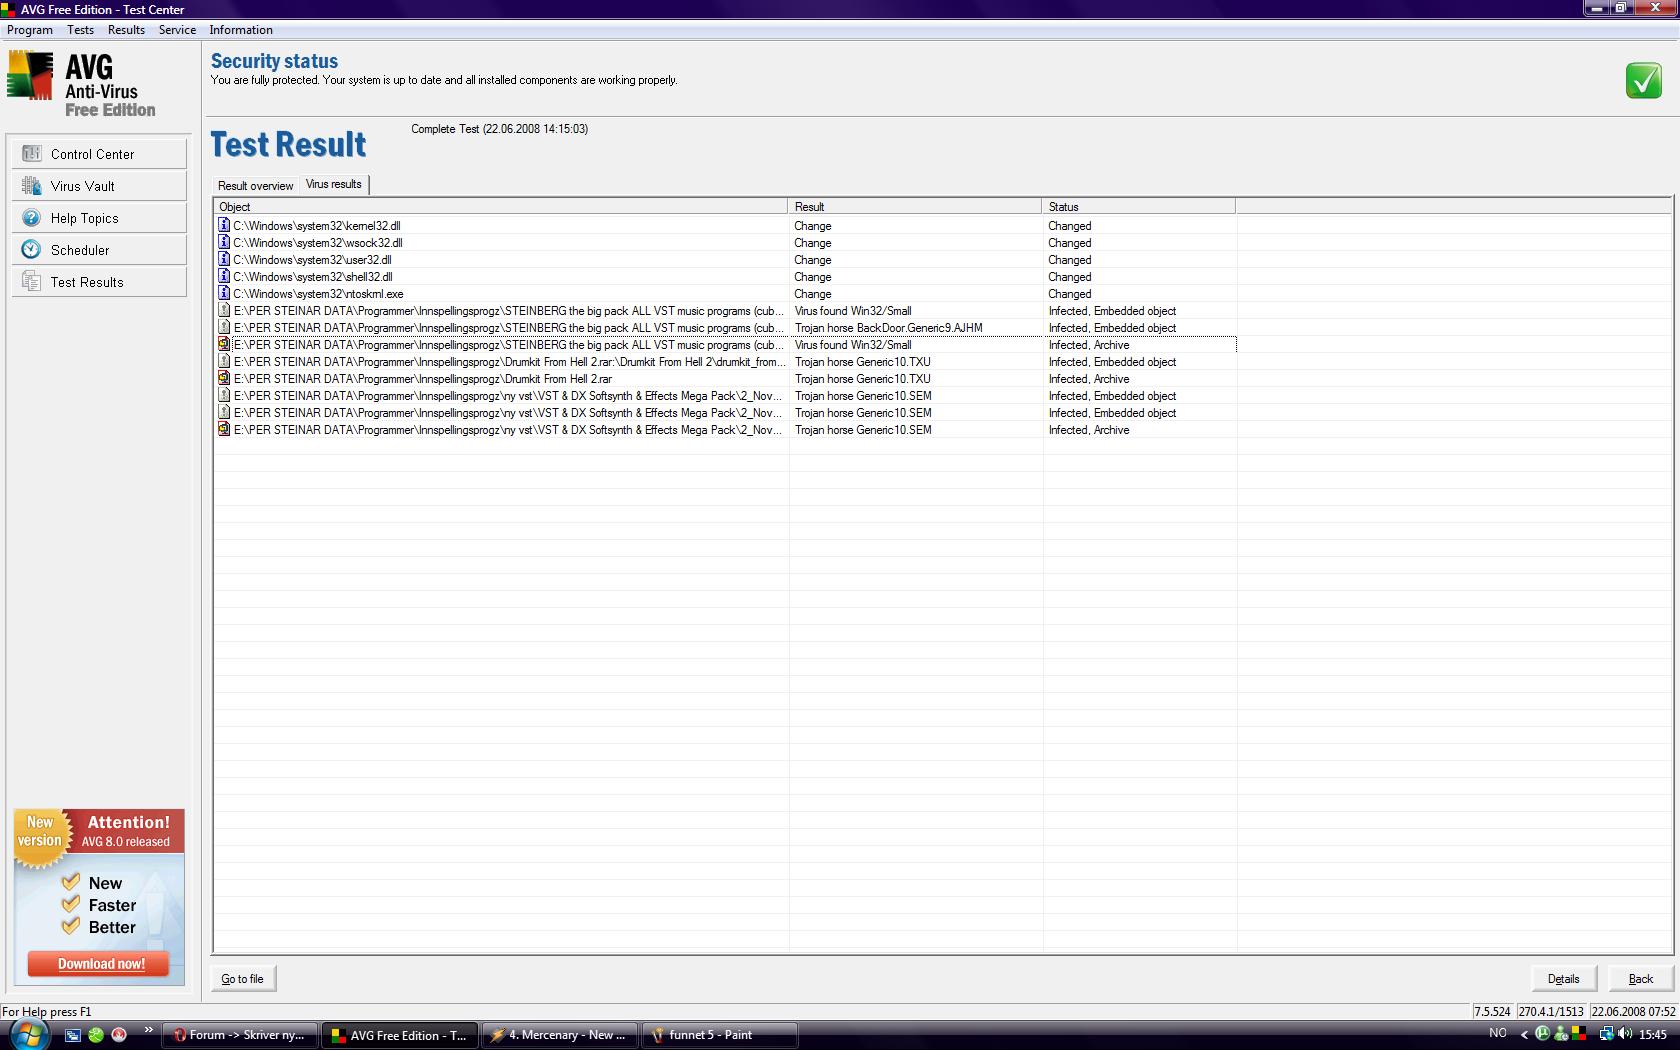Click the AVG system tray icon
The height and width of the screenshot is (1050, 1680).
[1578, 1034]
